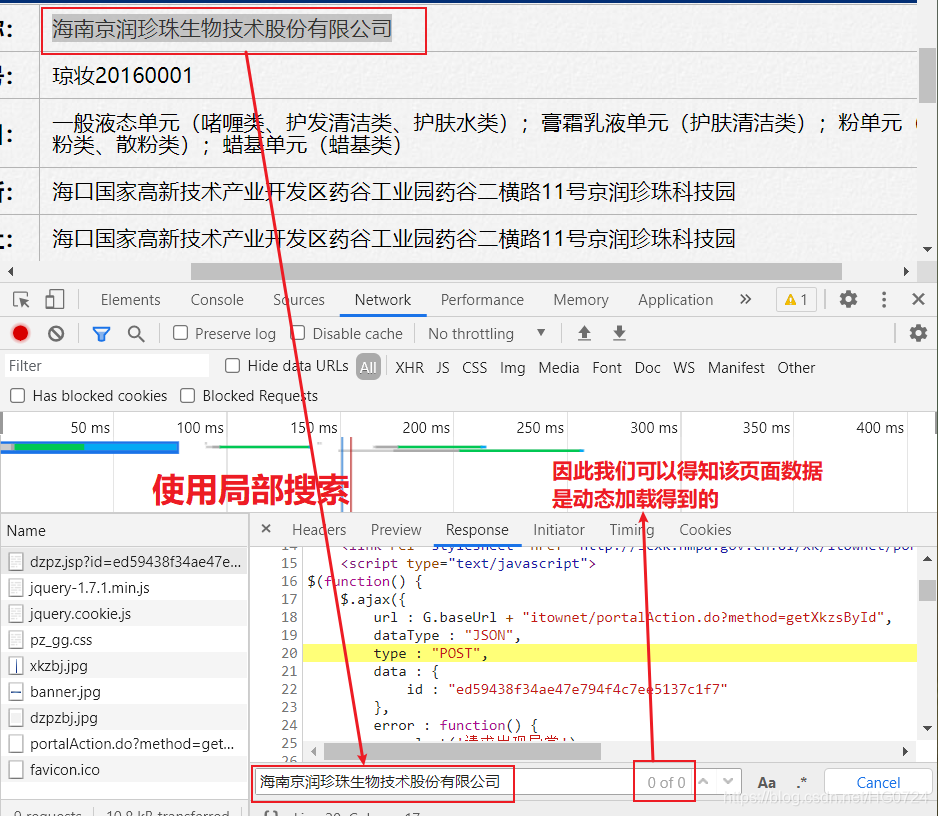Select jquery-1.7.1.min.js request
This screenshot has width=938, height=816.
pyautogui.click(x=124, y=587)
